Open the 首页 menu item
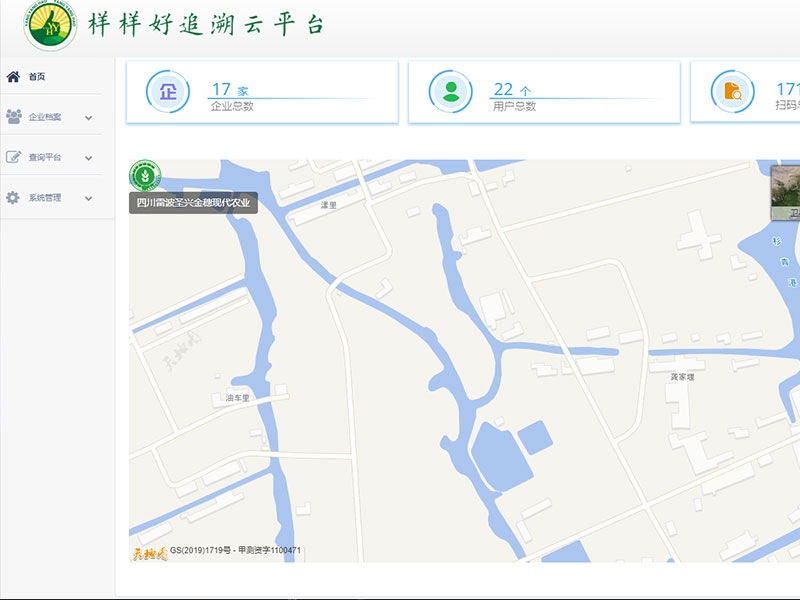The width and height of the screenshot is (800, 600). coord(37,77)
